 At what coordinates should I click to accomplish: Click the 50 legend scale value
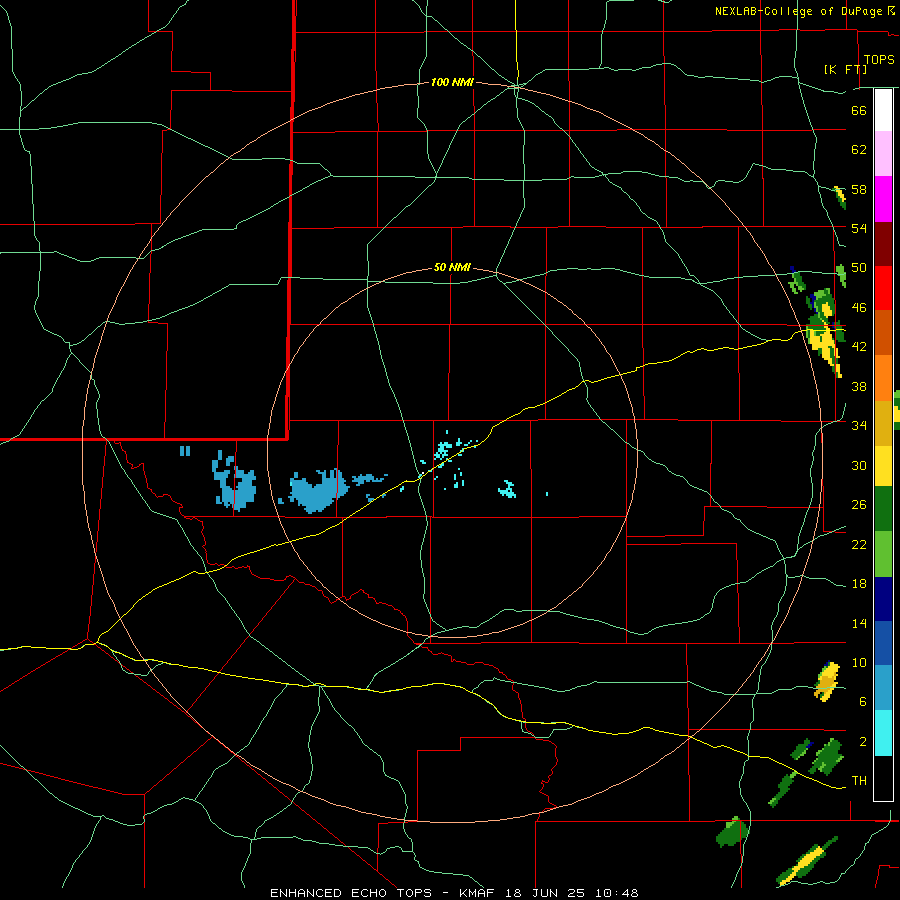coord(859,268)
